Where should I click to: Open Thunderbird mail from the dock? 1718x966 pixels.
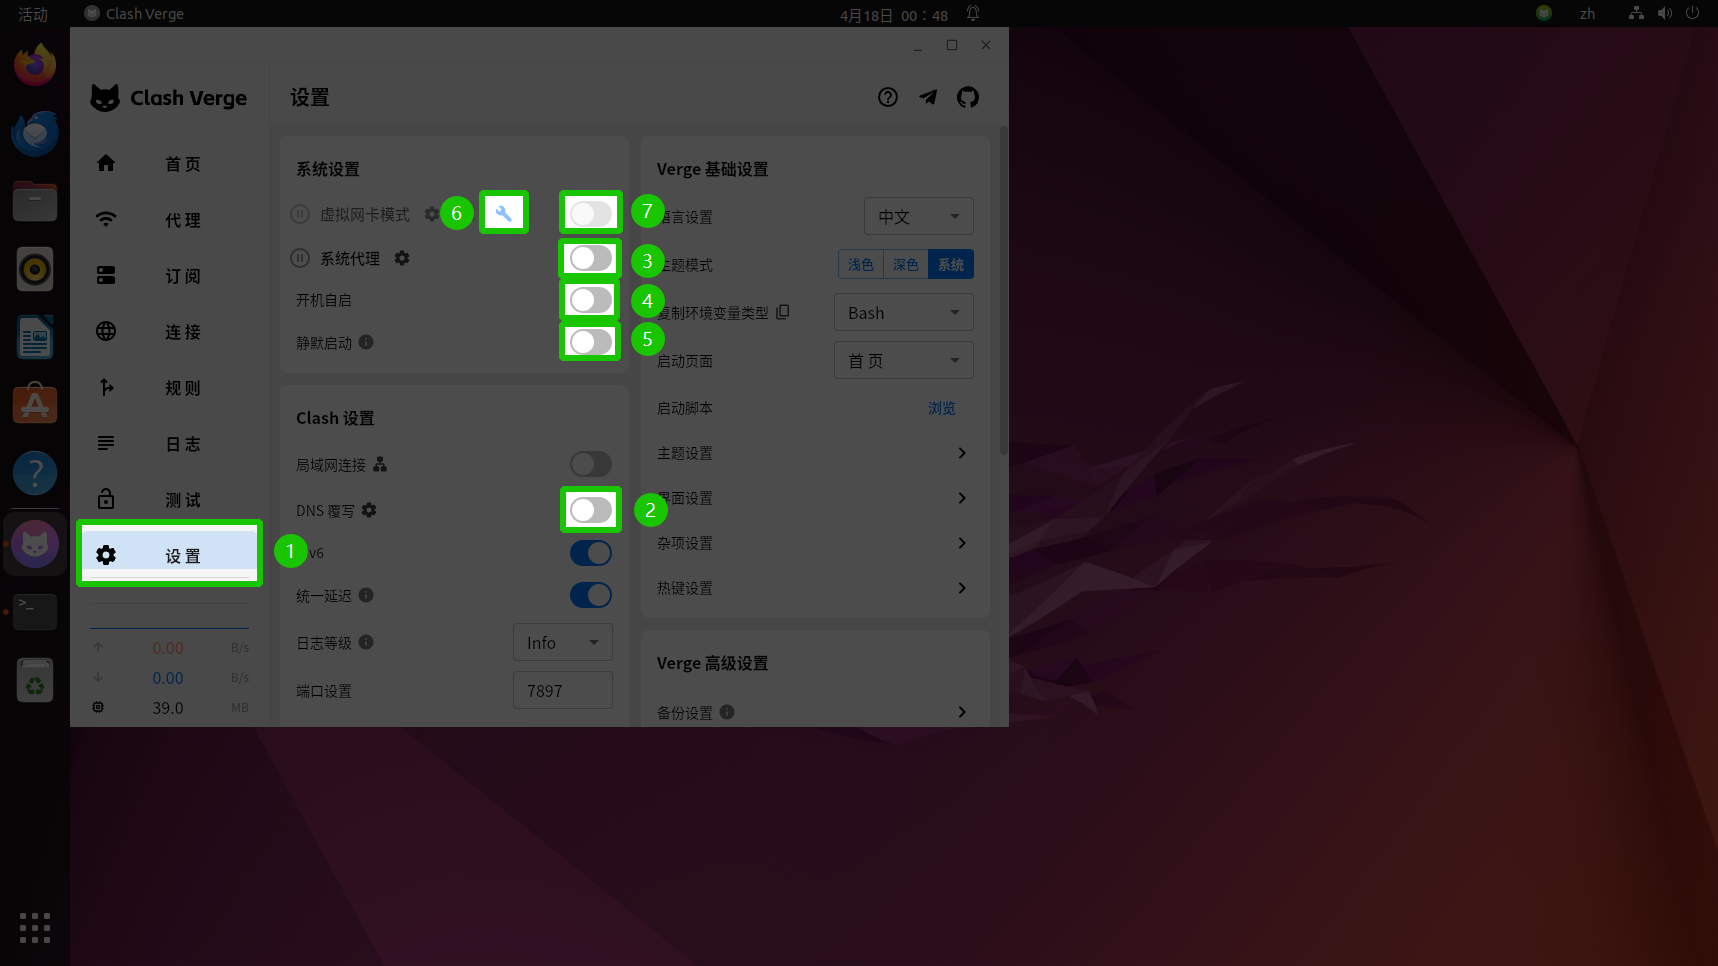[x=35, y=133]
